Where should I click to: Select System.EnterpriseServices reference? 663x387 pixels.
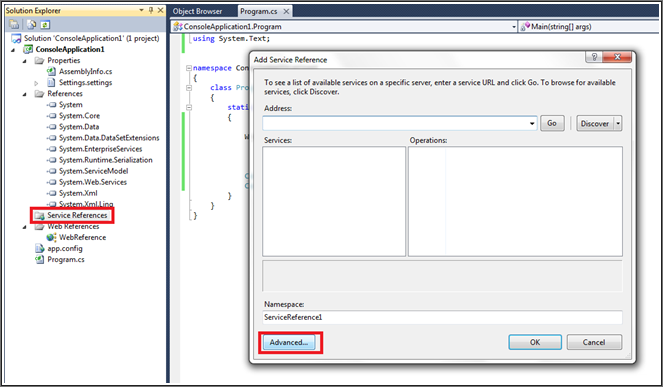pos(100,149)
